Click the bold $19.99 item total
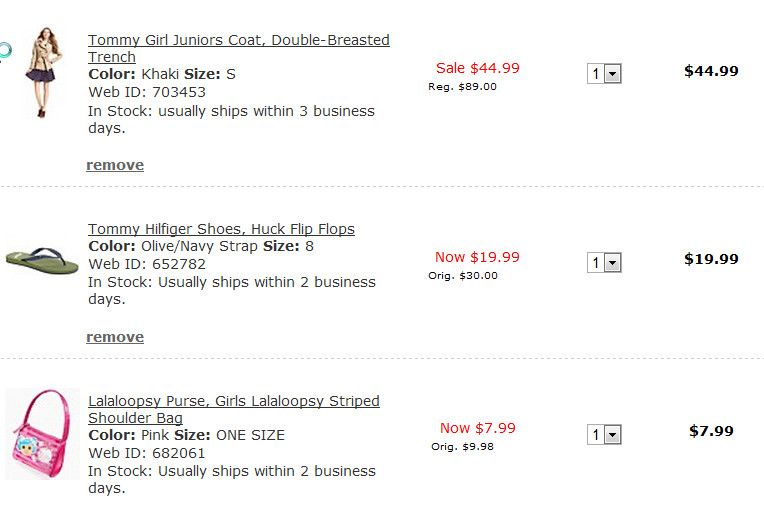The width and height of the screenshot is (764, 506). tap(711, 259)
